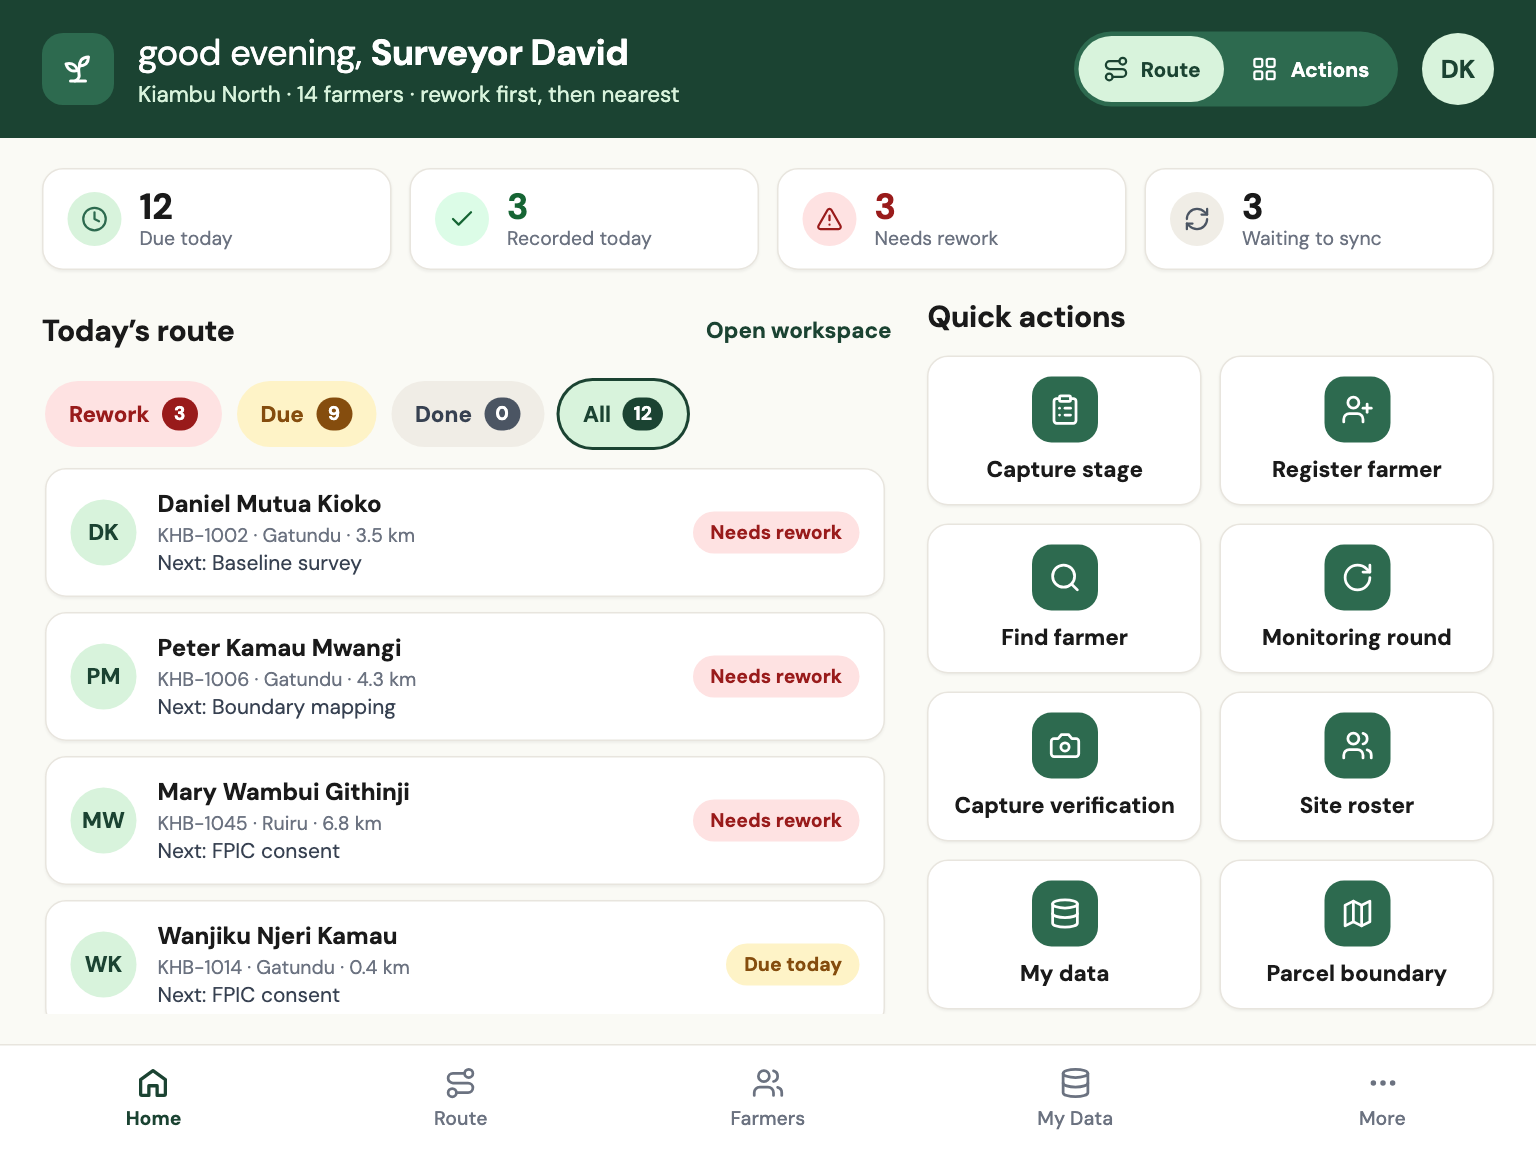Filter route list by Done
Screen dimensions: 1536x1152
coord(467,414)
